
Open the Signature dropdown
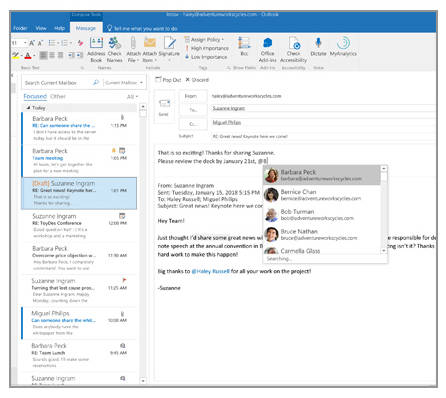pos(169,50)
